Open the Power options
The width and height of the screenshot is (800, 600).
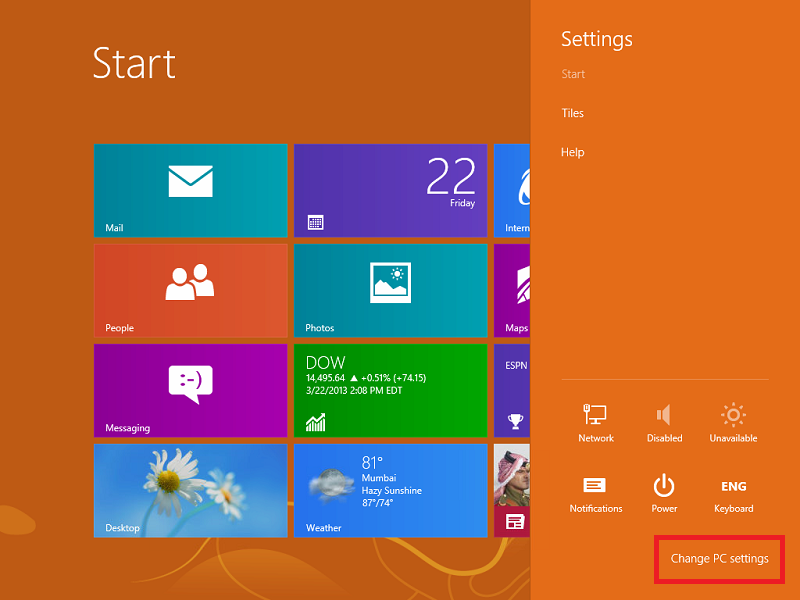pos(664,493)
